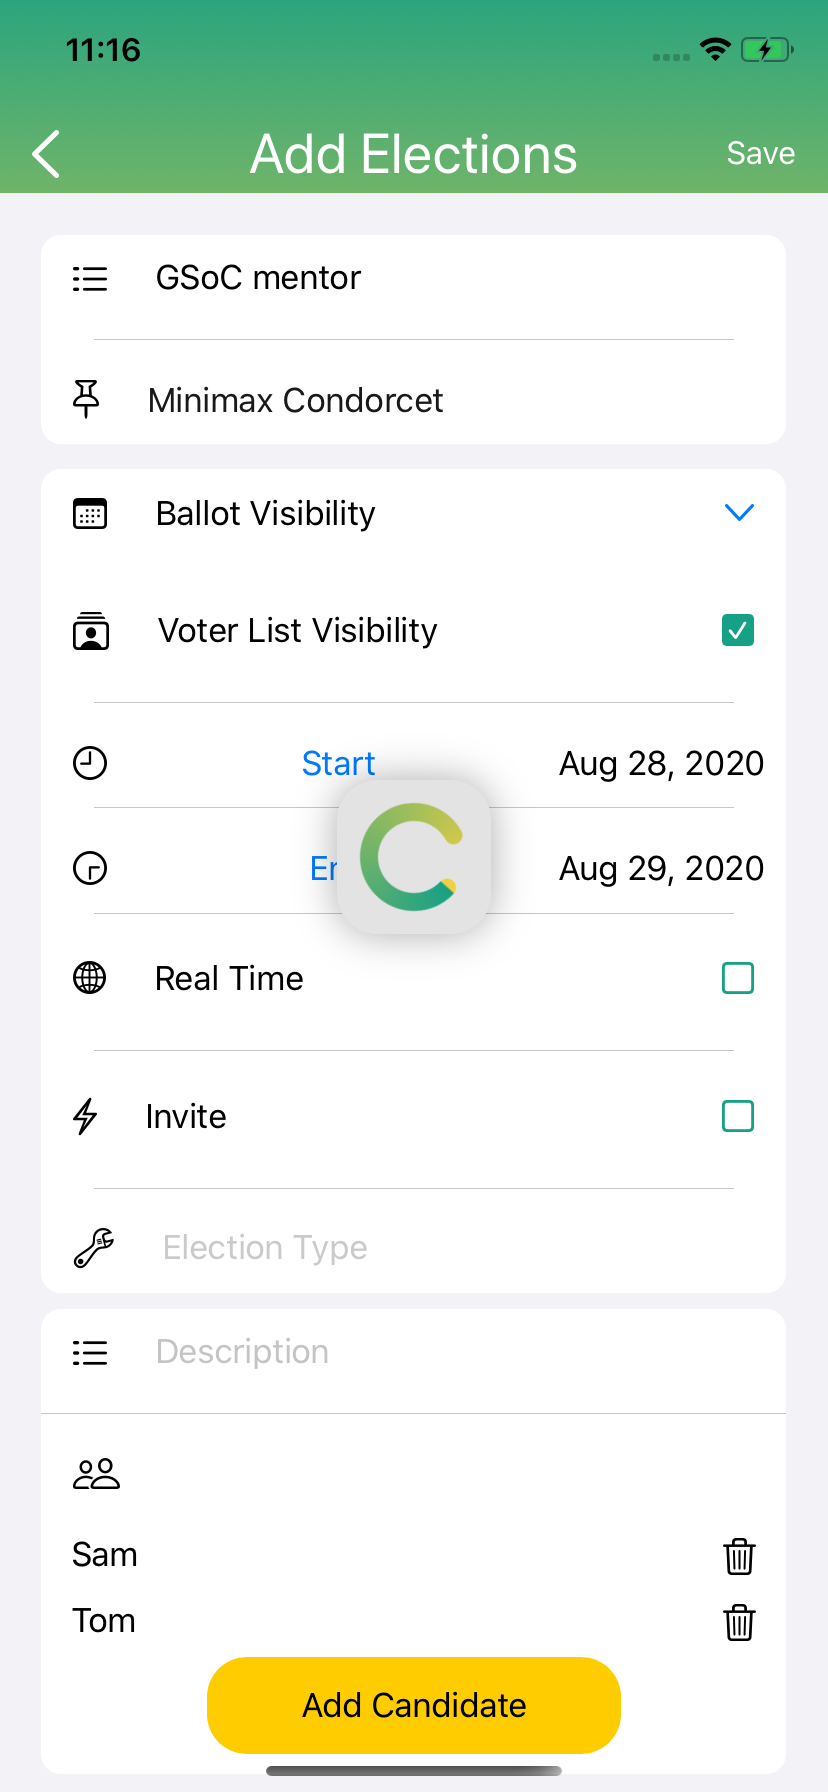Expand the Ballot Visibility dropdown chevron

point(739,513)
